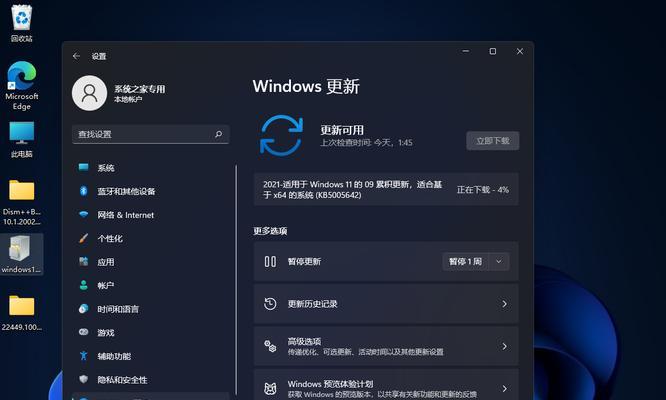This screenshot has height=400, width=666.
Task: Click the Windows 更新 page title
Action: pos(306,87)
